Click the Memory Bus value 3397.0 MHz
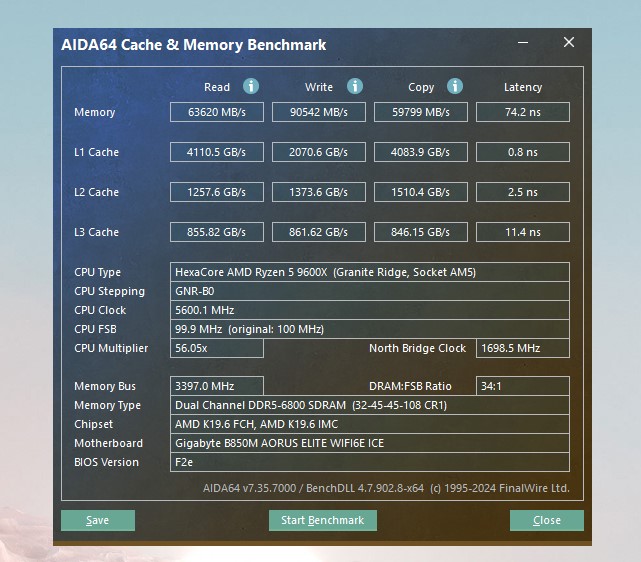 tap(217, 386)
